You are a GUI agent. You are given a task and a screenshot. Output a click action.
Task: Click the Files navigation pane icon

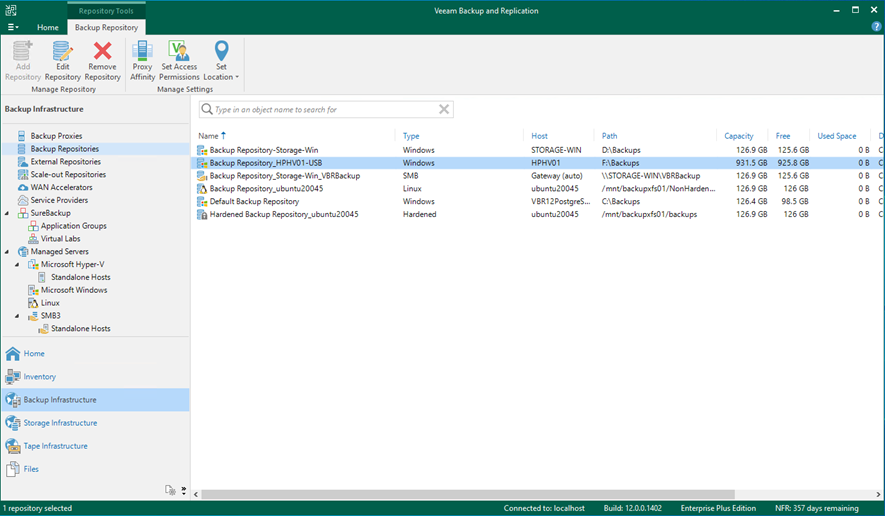[12, 469]
